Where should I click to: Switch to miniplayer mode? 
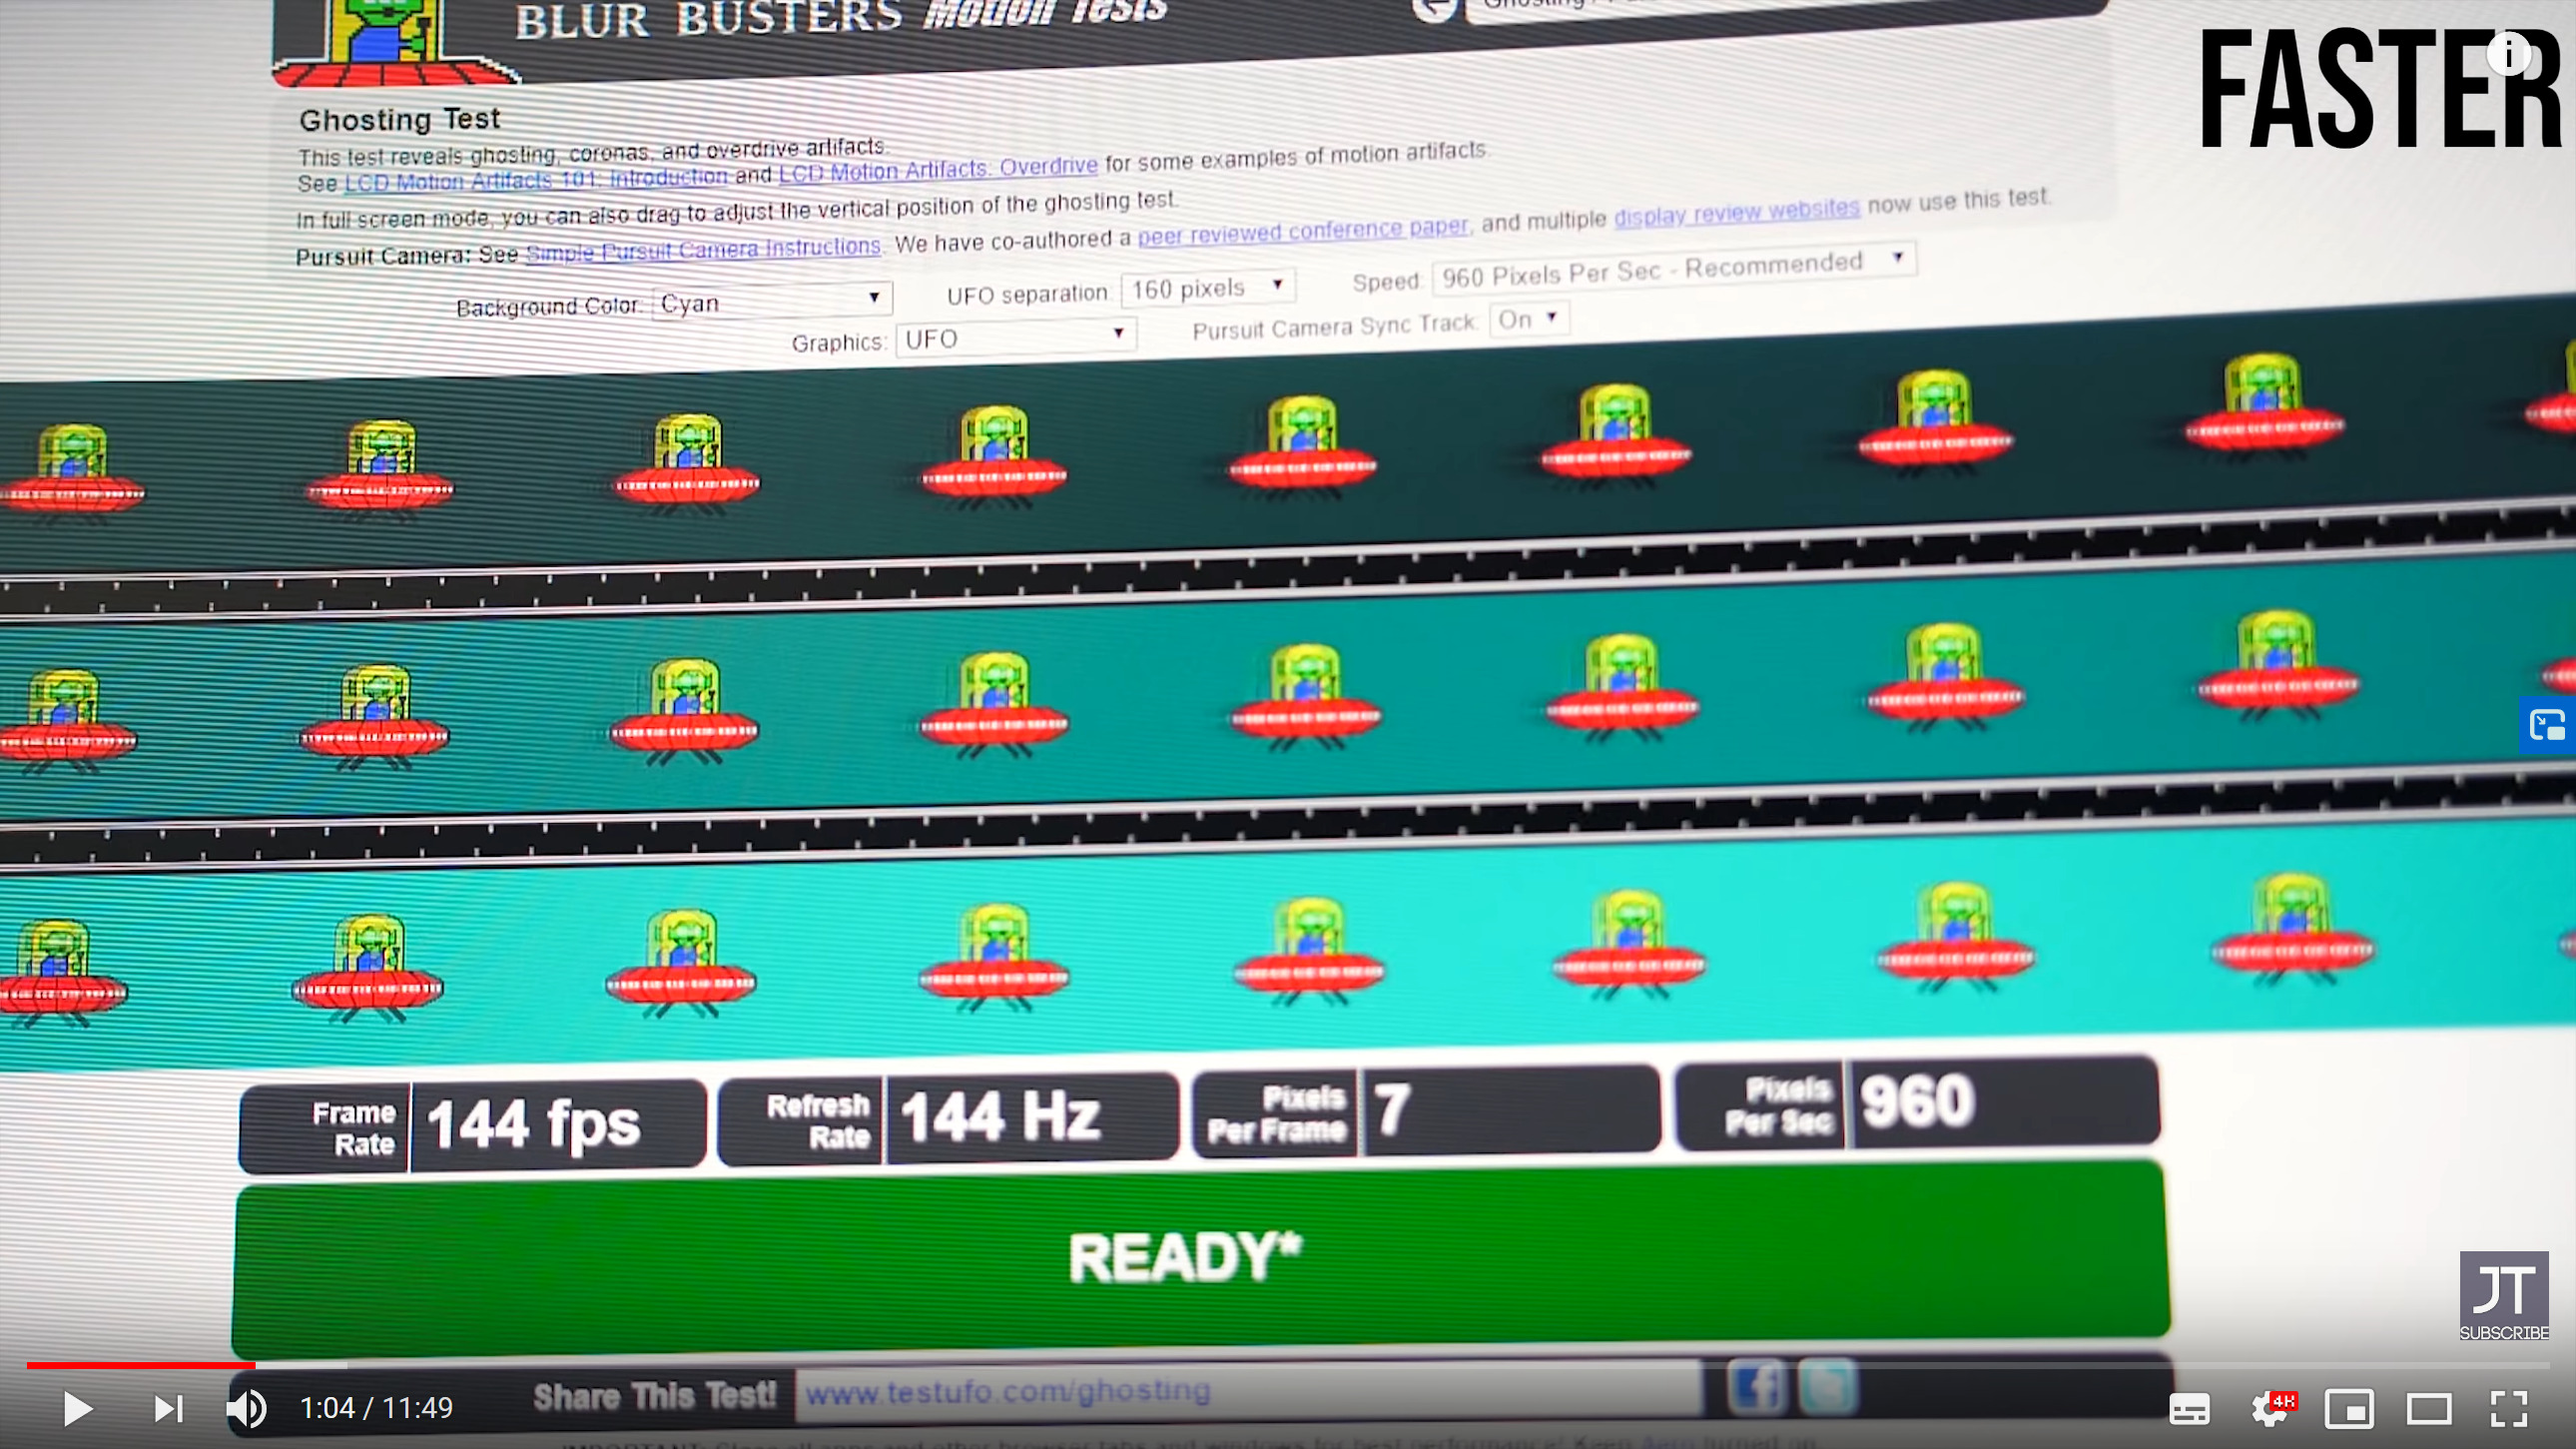pos(2348,1408)
